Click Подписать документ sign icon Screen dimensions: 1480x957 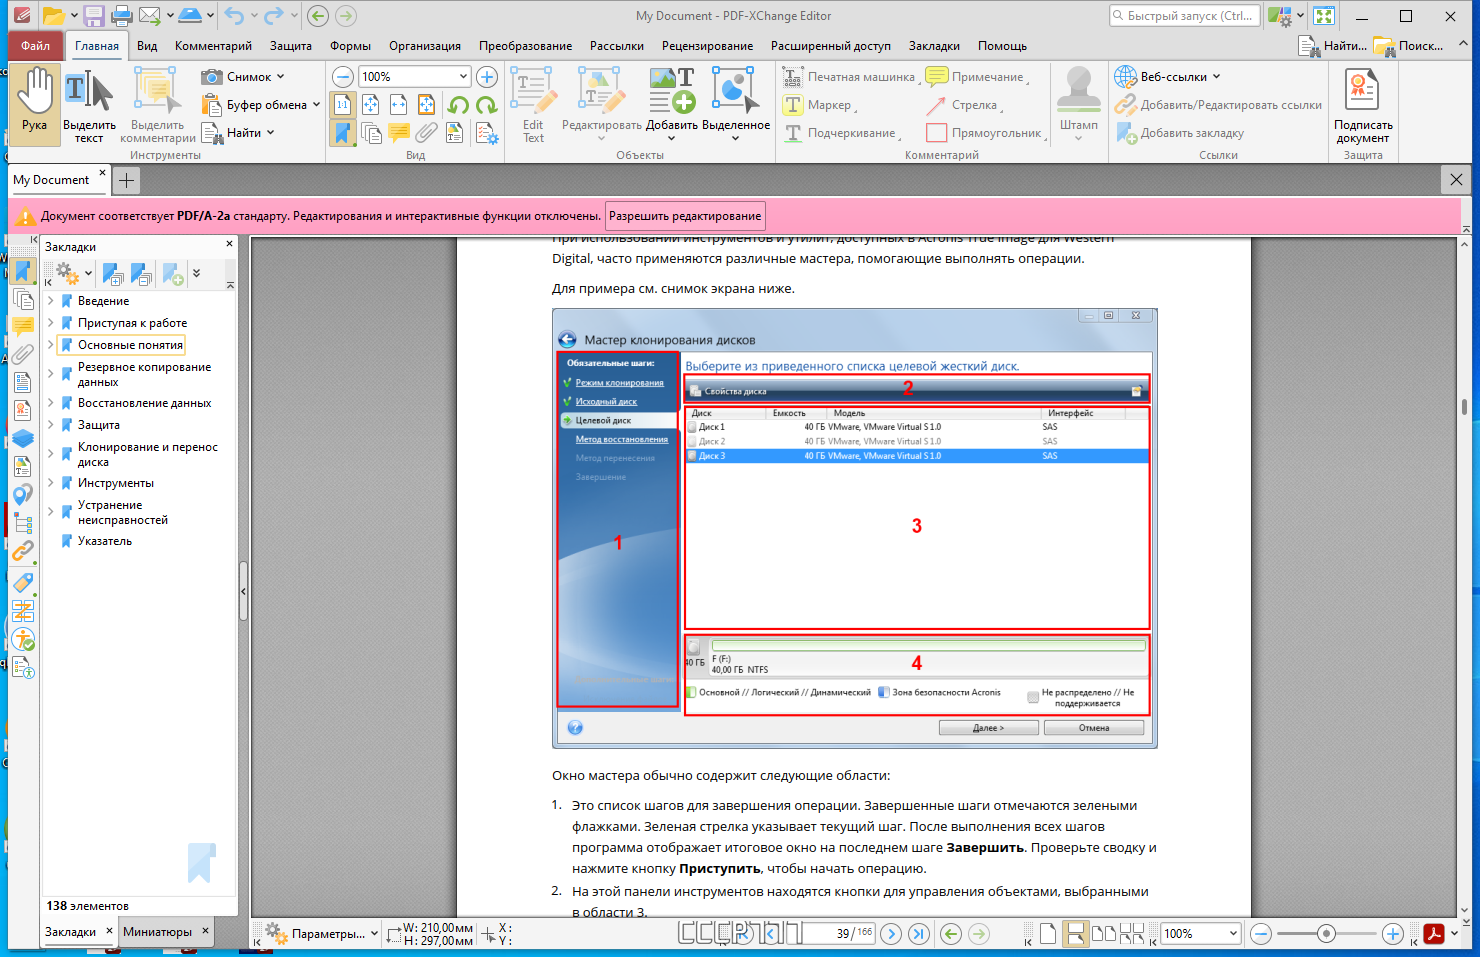tap(1363, 104)
